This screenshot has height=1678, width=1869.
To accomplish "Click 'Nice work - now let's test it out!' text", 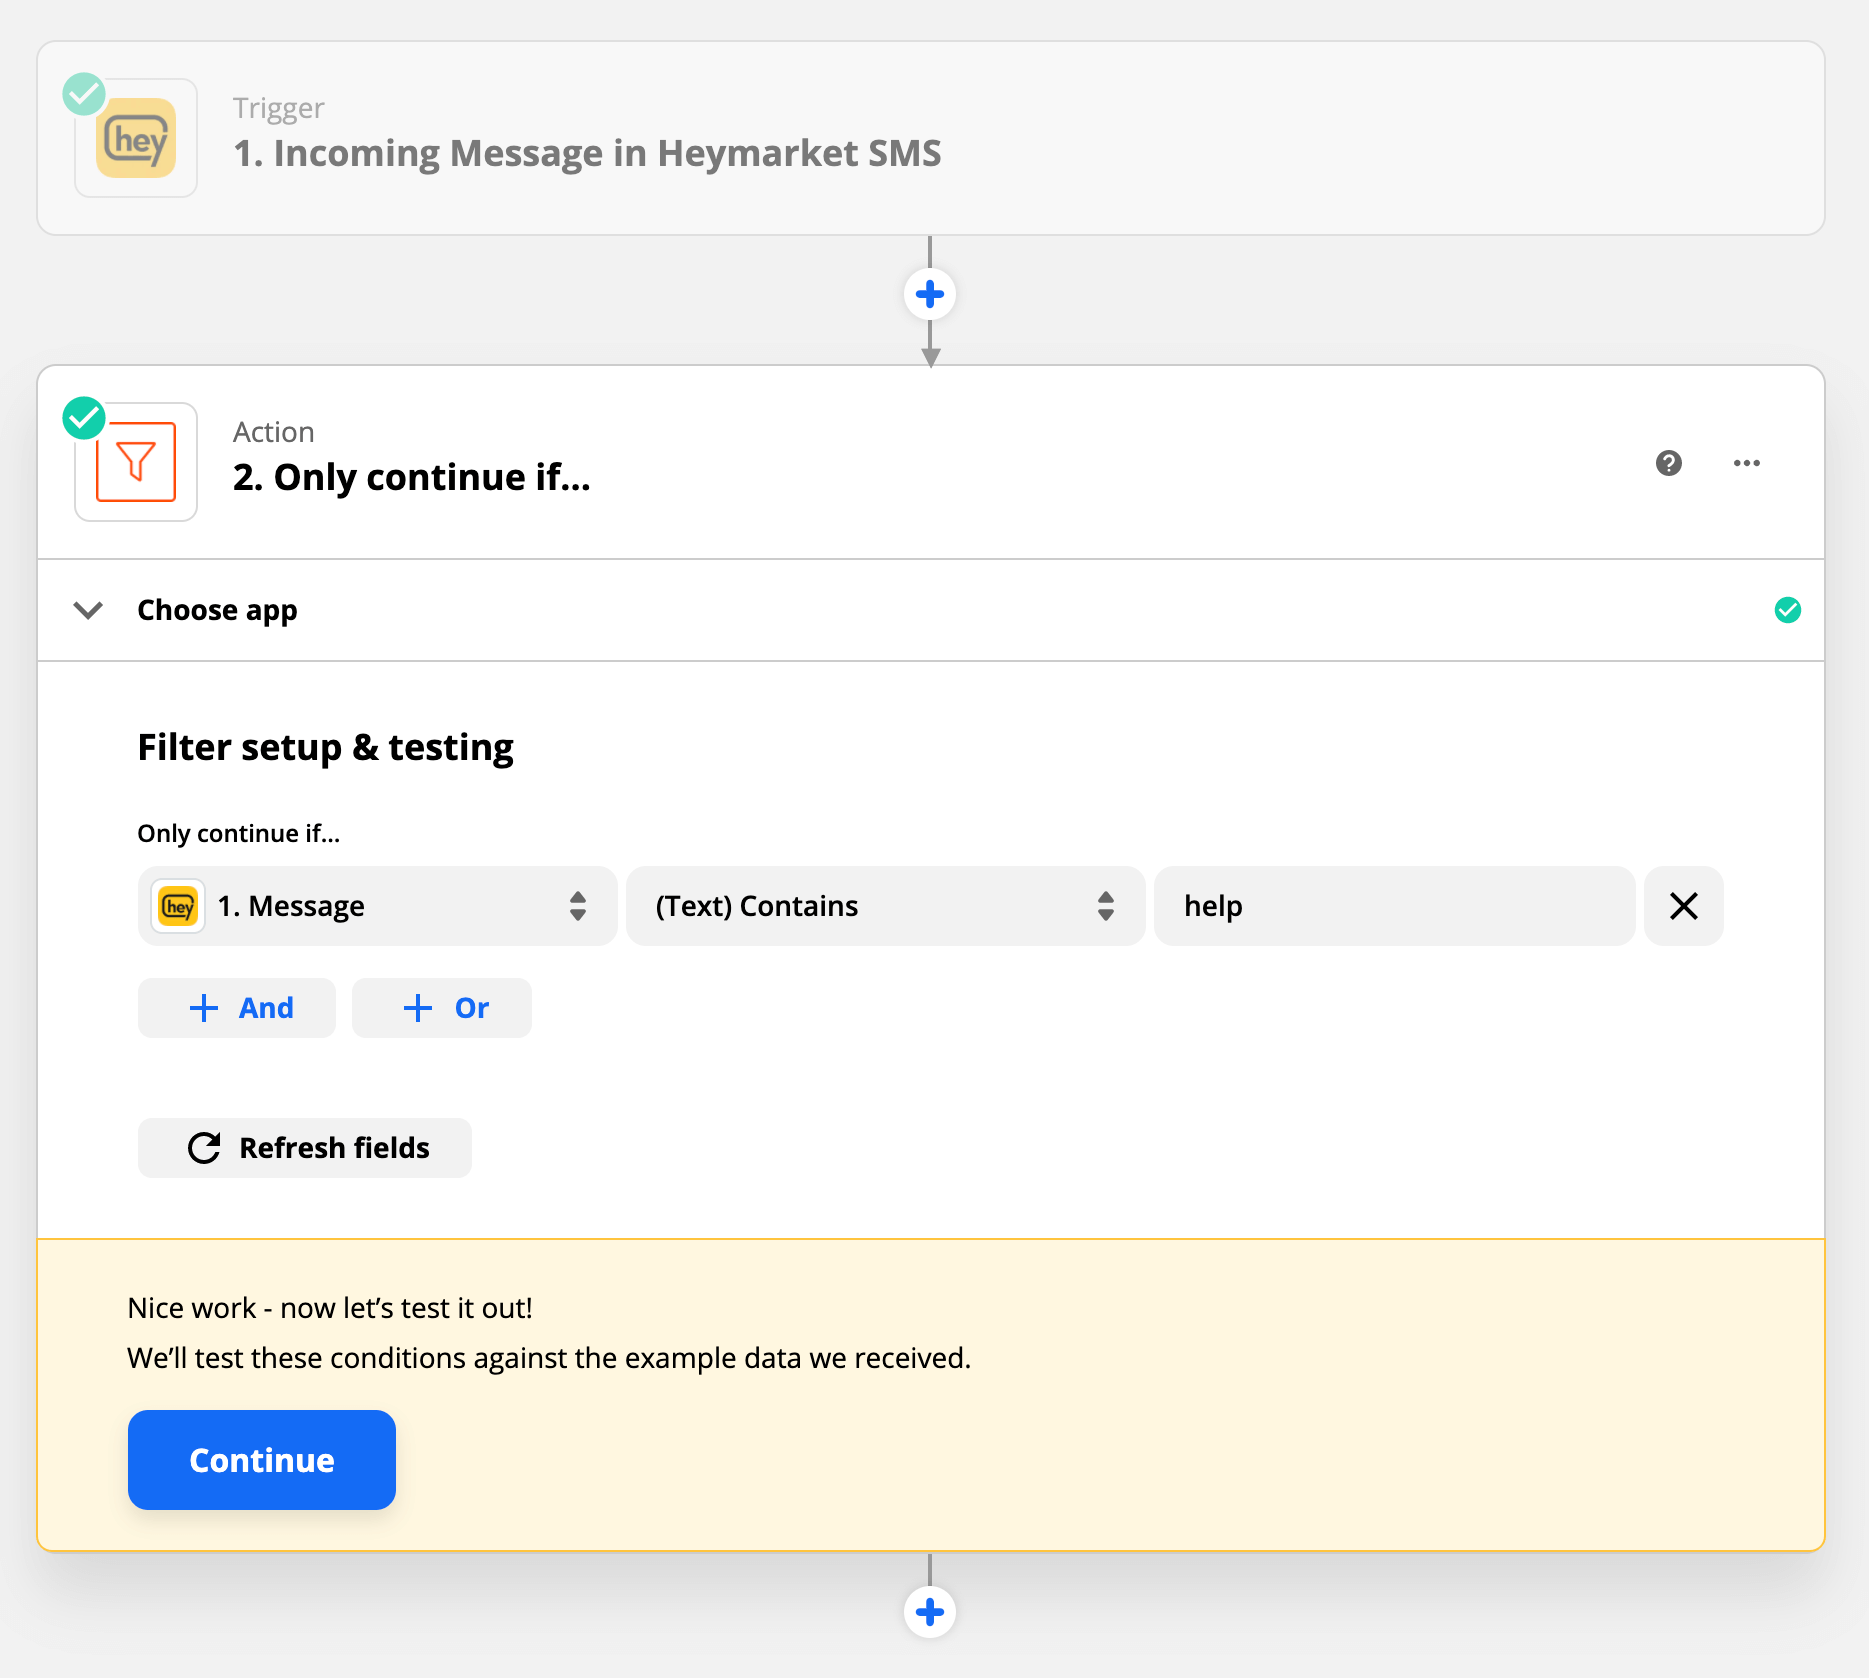I will [330, 1308].
